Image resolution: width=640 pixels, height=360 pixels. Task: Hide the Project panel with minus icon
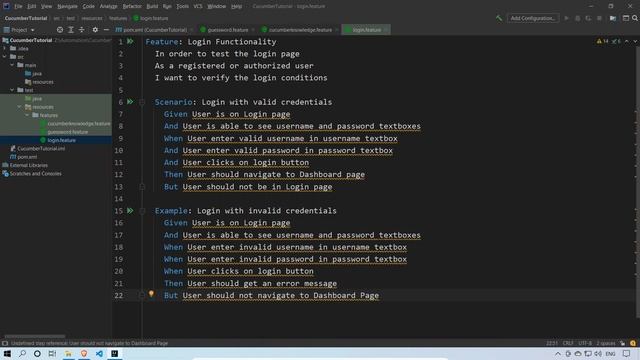click(x=106, y=30)
